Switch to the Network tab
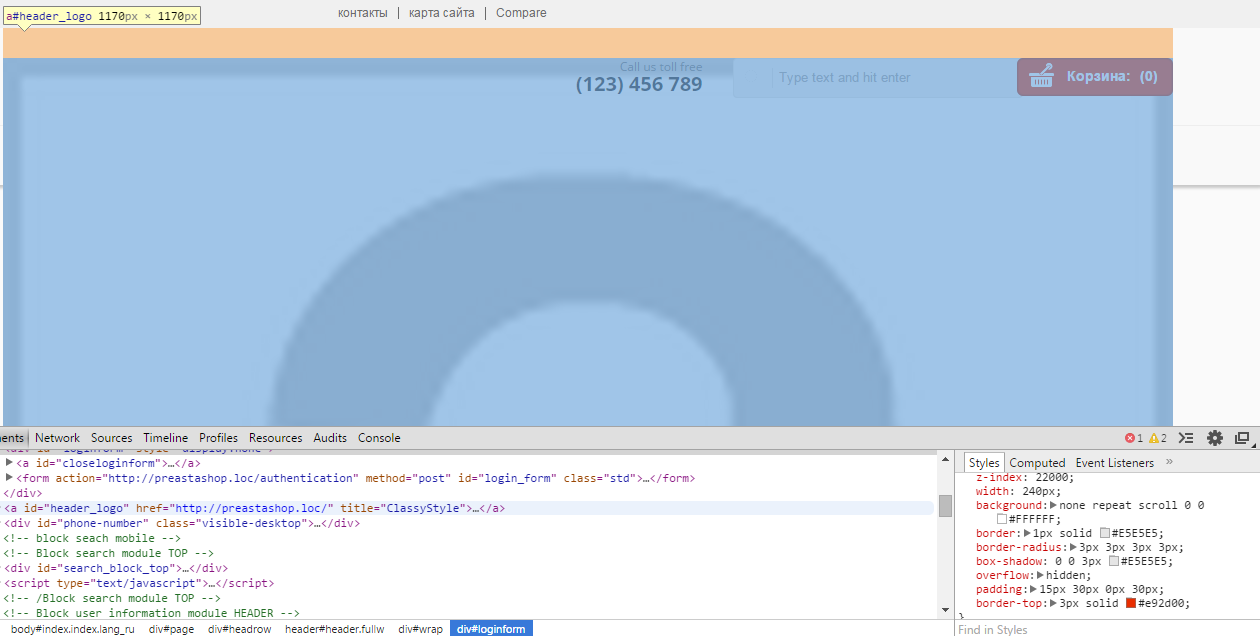Viewport: 1260px width, 636px height. 57,438
